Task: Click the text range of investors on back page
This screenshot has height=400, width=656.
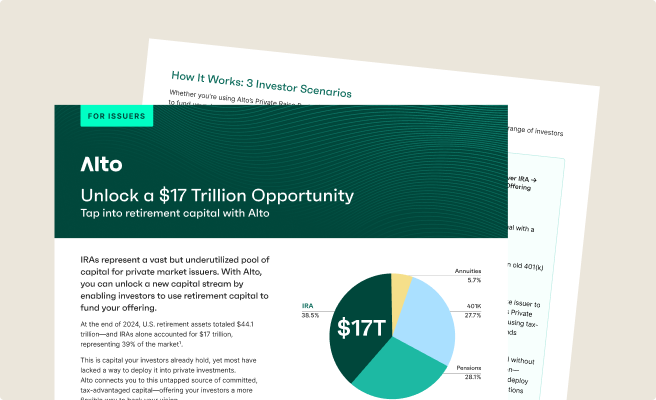Action: (x=536, y=131)
